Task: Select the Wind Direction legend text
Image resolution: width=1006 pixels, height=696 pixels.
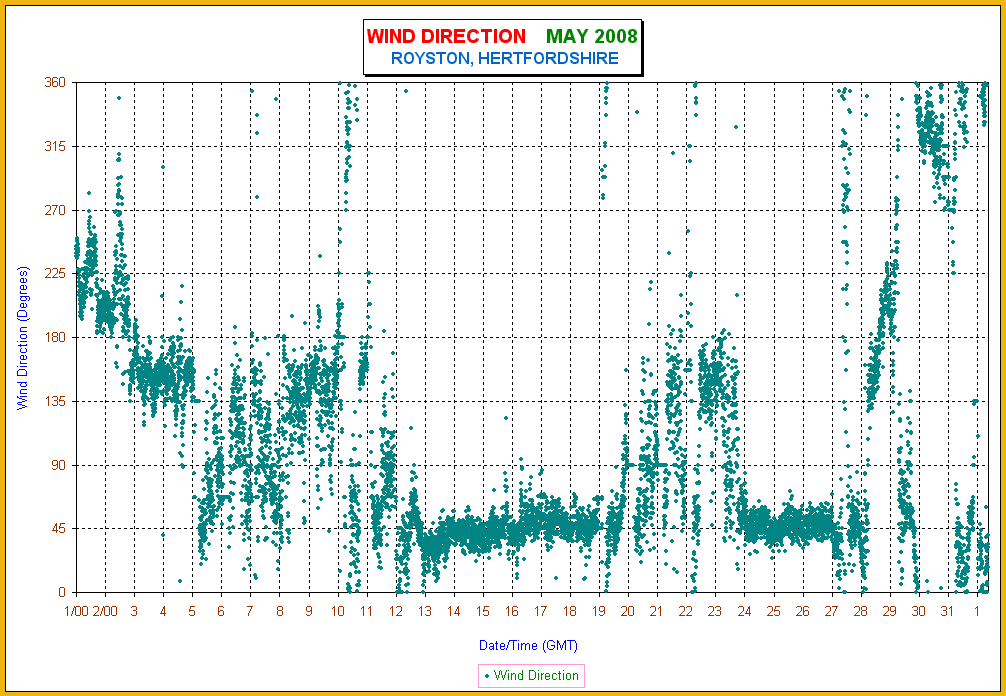Action: [x=536, y=676]
